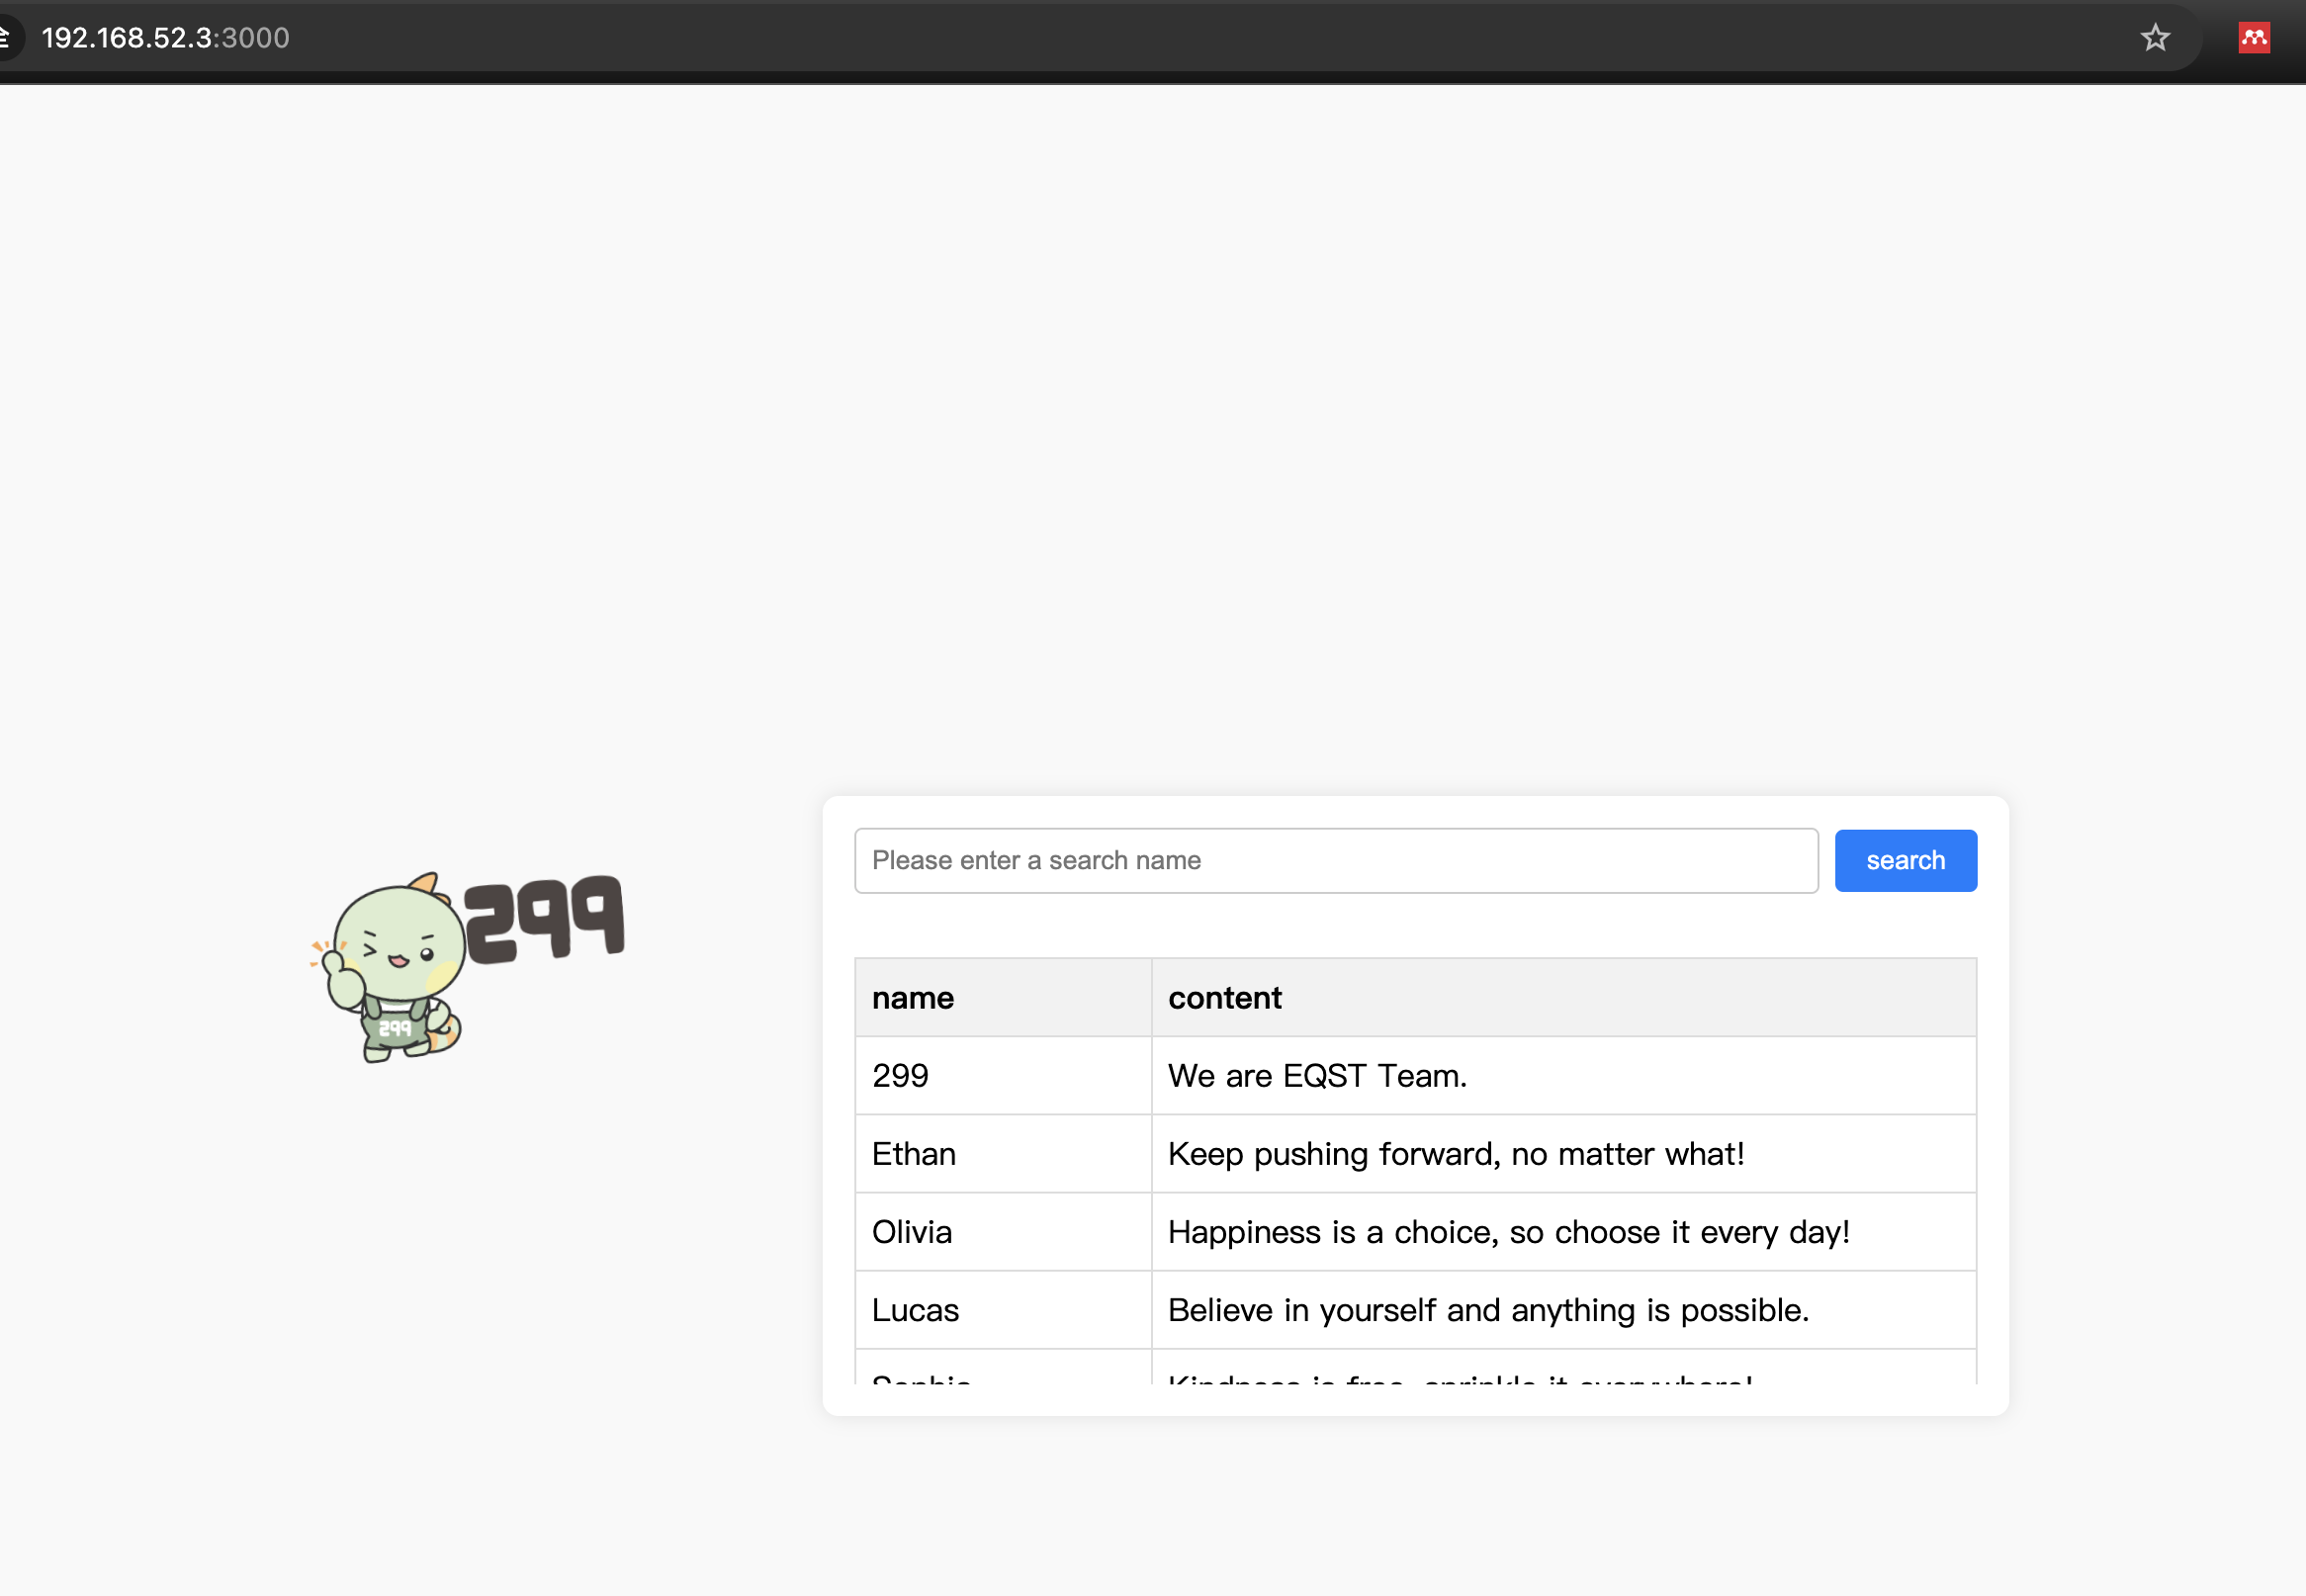The width and height of the screenshot is (2306, 1596).
Task: Click the Believe in yourself message
Action: (x=1488, y=1309)
